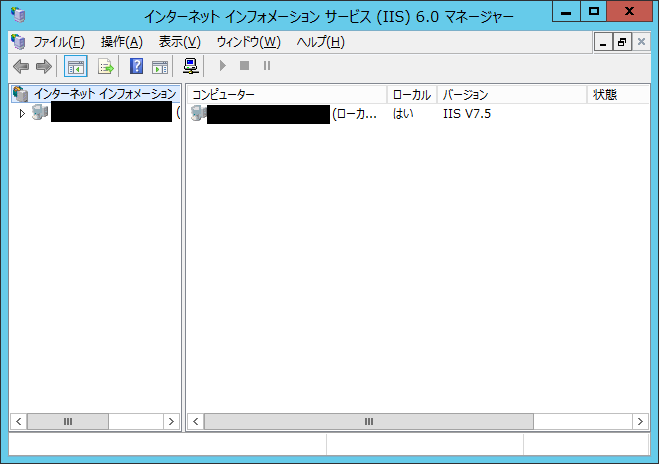The height and width of the screenshot is (464, 659).
Task: Click the server icon in the tree pane
Action: [40, 113]
